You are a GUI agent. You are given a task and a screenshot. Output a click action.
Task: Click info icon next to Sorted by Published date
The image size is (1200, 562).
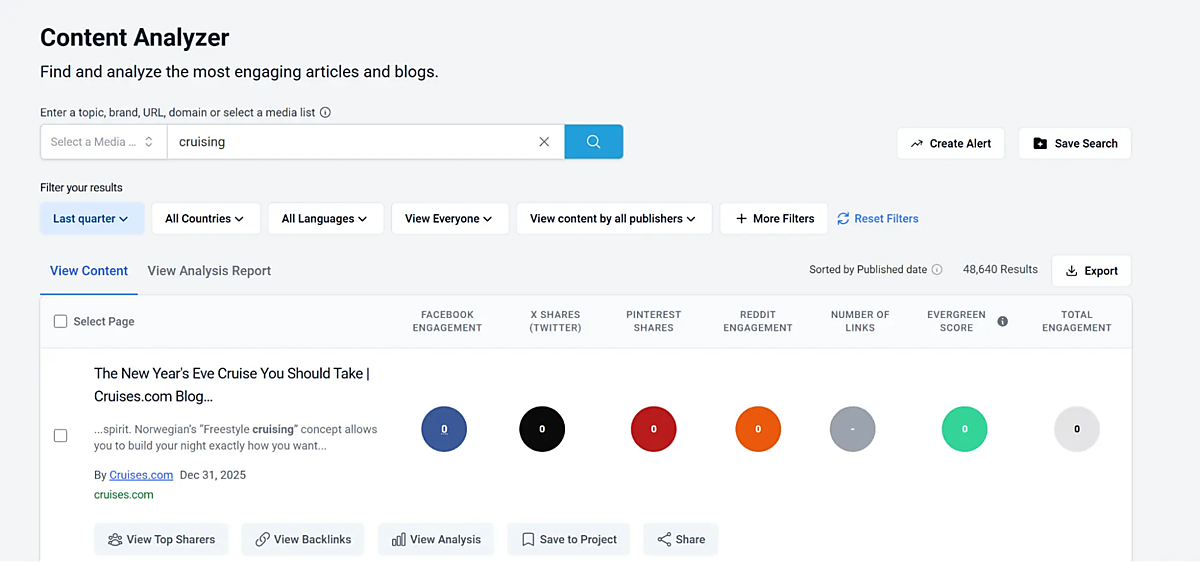pyautogui.click(x=937, y=270)
